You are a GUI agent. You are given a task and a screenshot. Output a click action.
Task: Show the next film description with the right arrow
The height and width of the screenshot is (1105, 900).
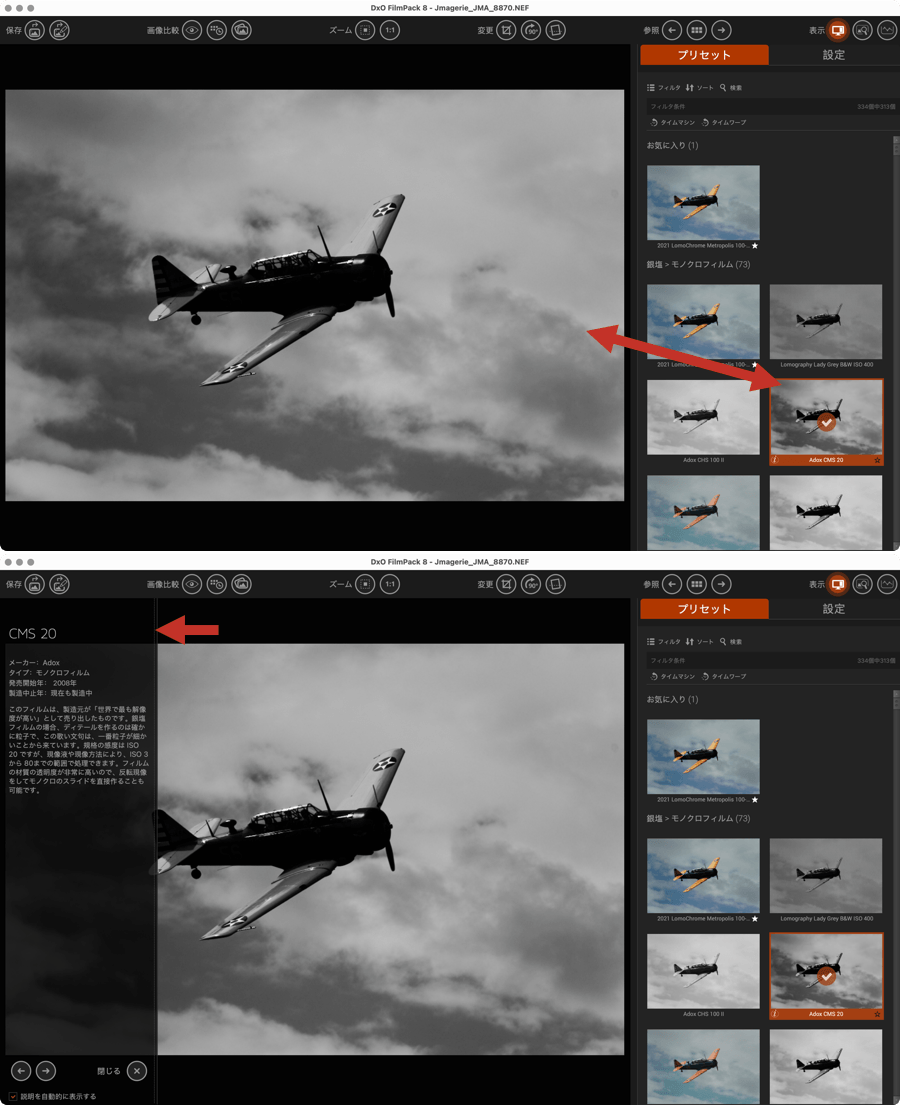(x=46, y=1071)
